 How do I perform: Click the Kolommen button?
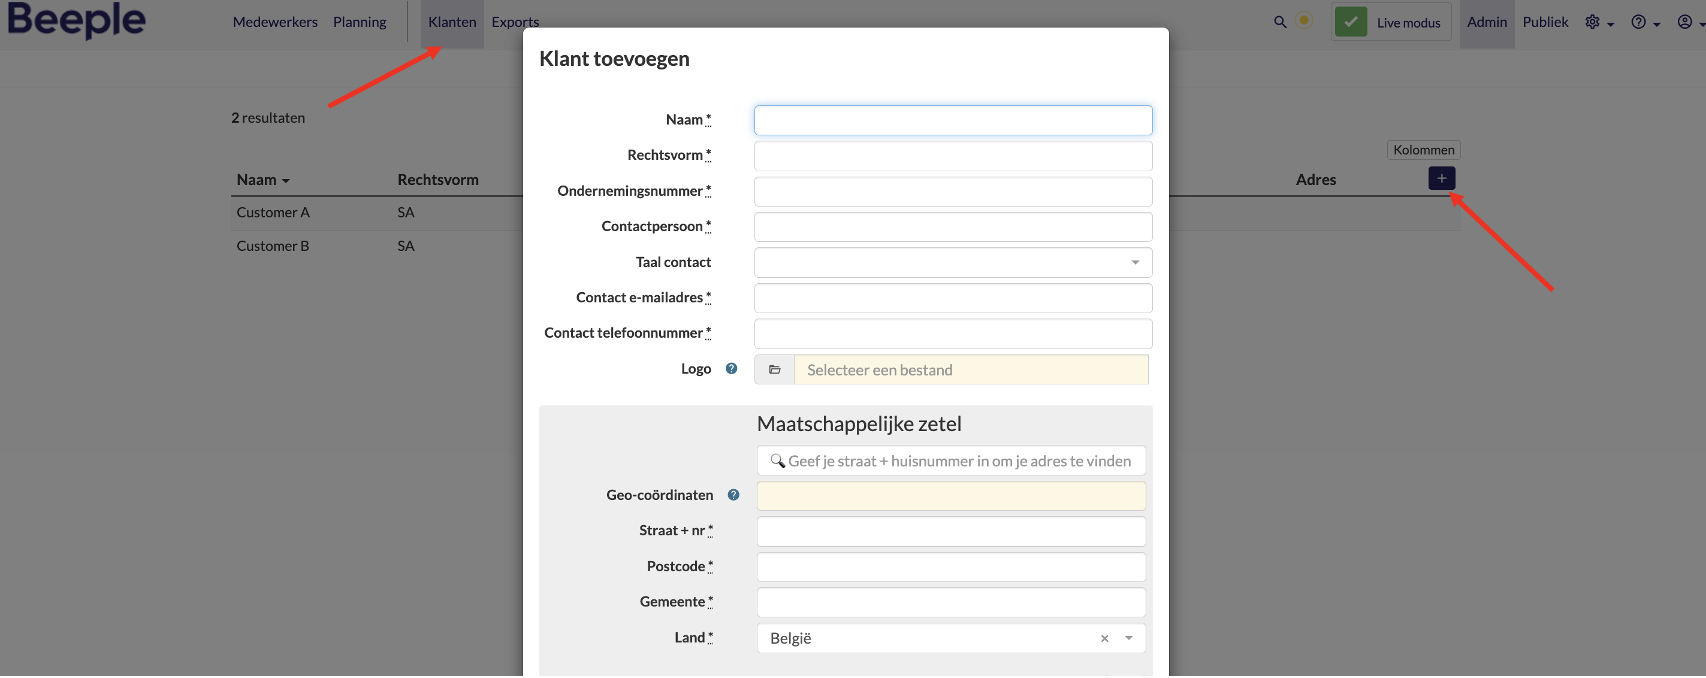coord(1424,150)
